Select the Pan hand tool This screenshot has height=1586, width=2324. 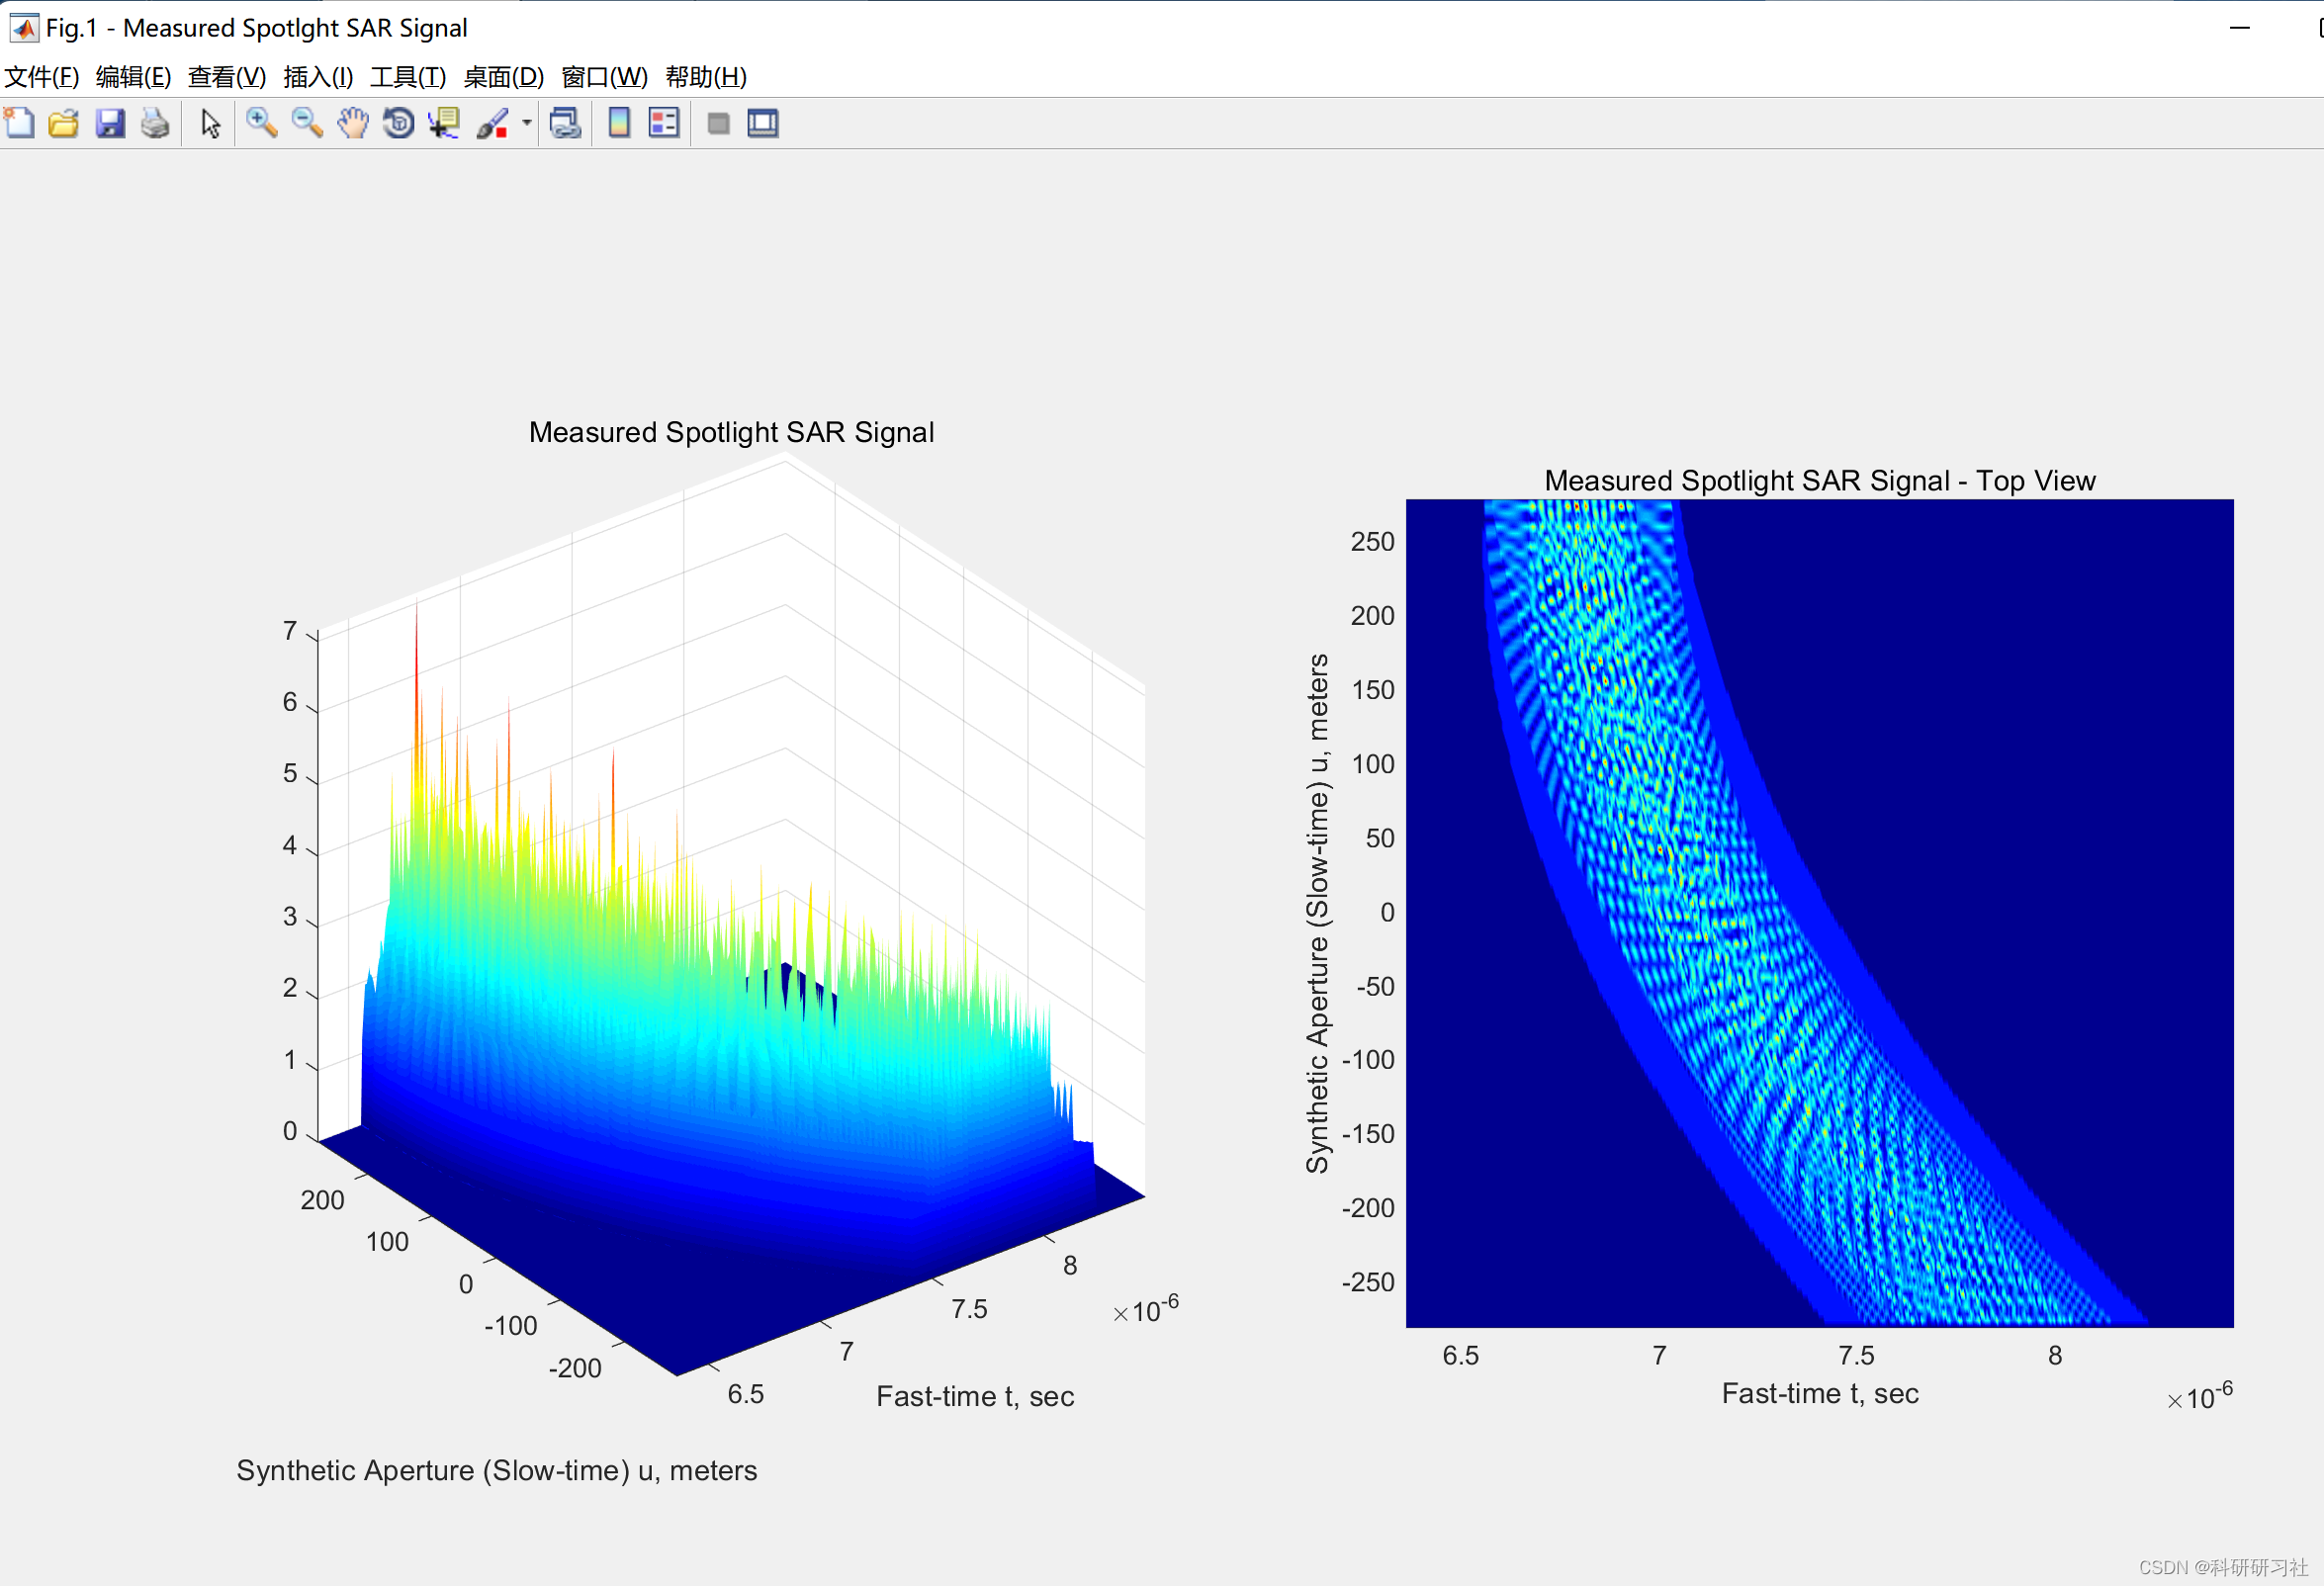click(352, 123)
